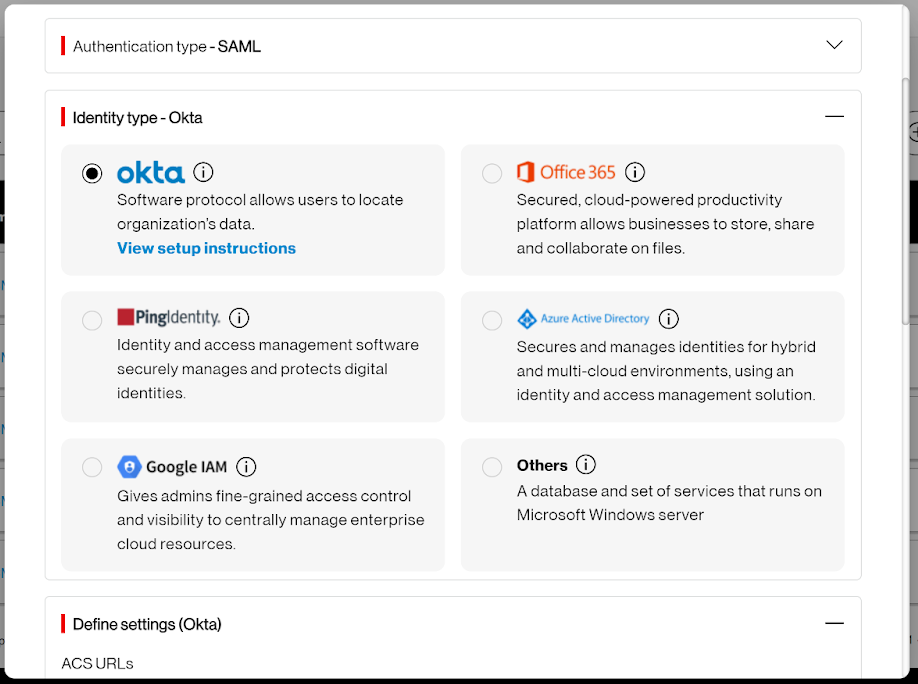Click the Identity type - Okta heading
This screenshot has height=684, width=918.
click(x=138, y=118)
